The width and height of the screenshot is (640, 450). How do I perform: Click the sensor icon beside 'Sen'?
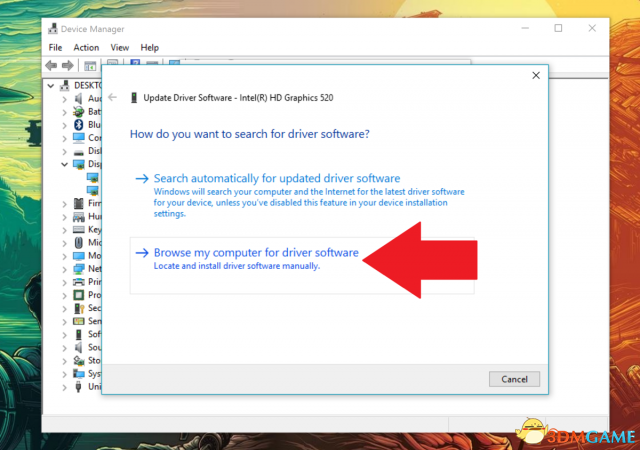click(78, 321)
